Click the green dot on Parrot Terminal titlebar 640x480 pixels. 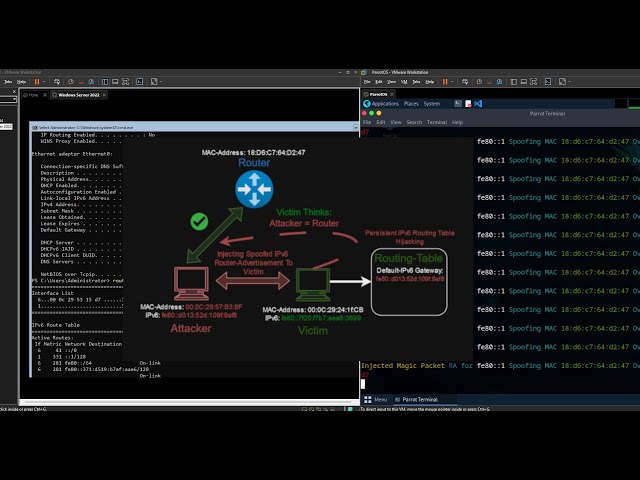[371, 113]
